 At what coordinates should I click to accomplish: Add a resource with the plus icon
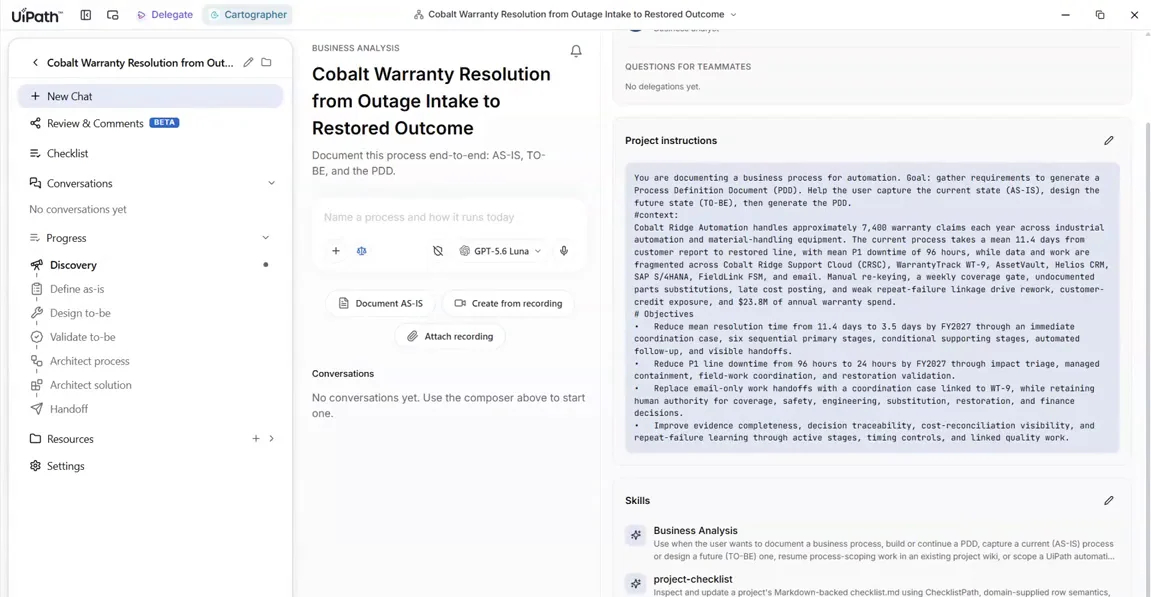(255, 438)
